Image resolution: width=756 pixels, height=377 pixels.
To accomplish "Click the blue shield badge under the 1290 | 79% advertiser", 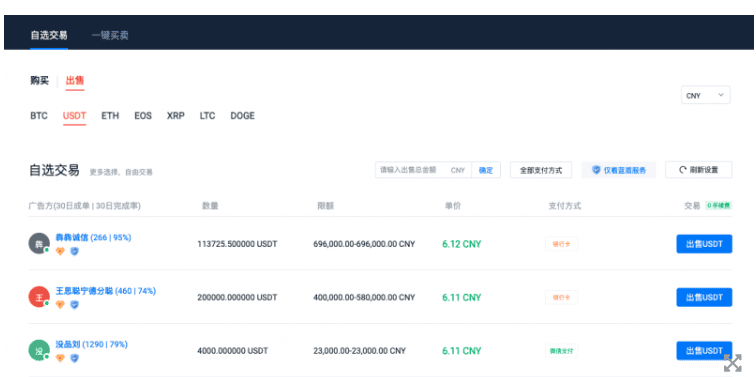I will tap(74, 358).
